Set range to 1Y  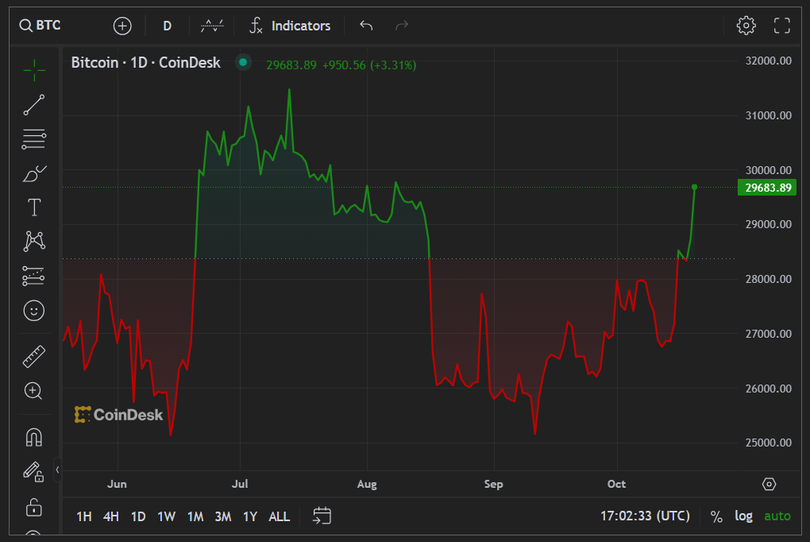(250, 517)
